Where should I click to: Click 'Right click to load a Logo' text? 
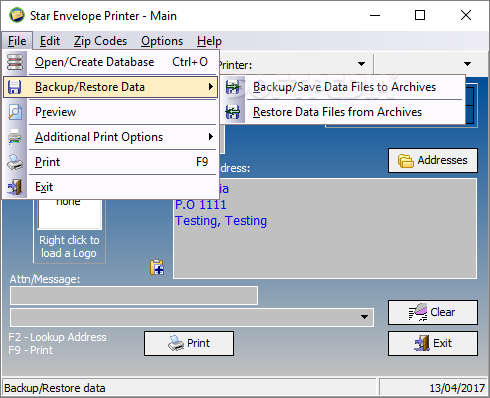[x=69, y=247]
